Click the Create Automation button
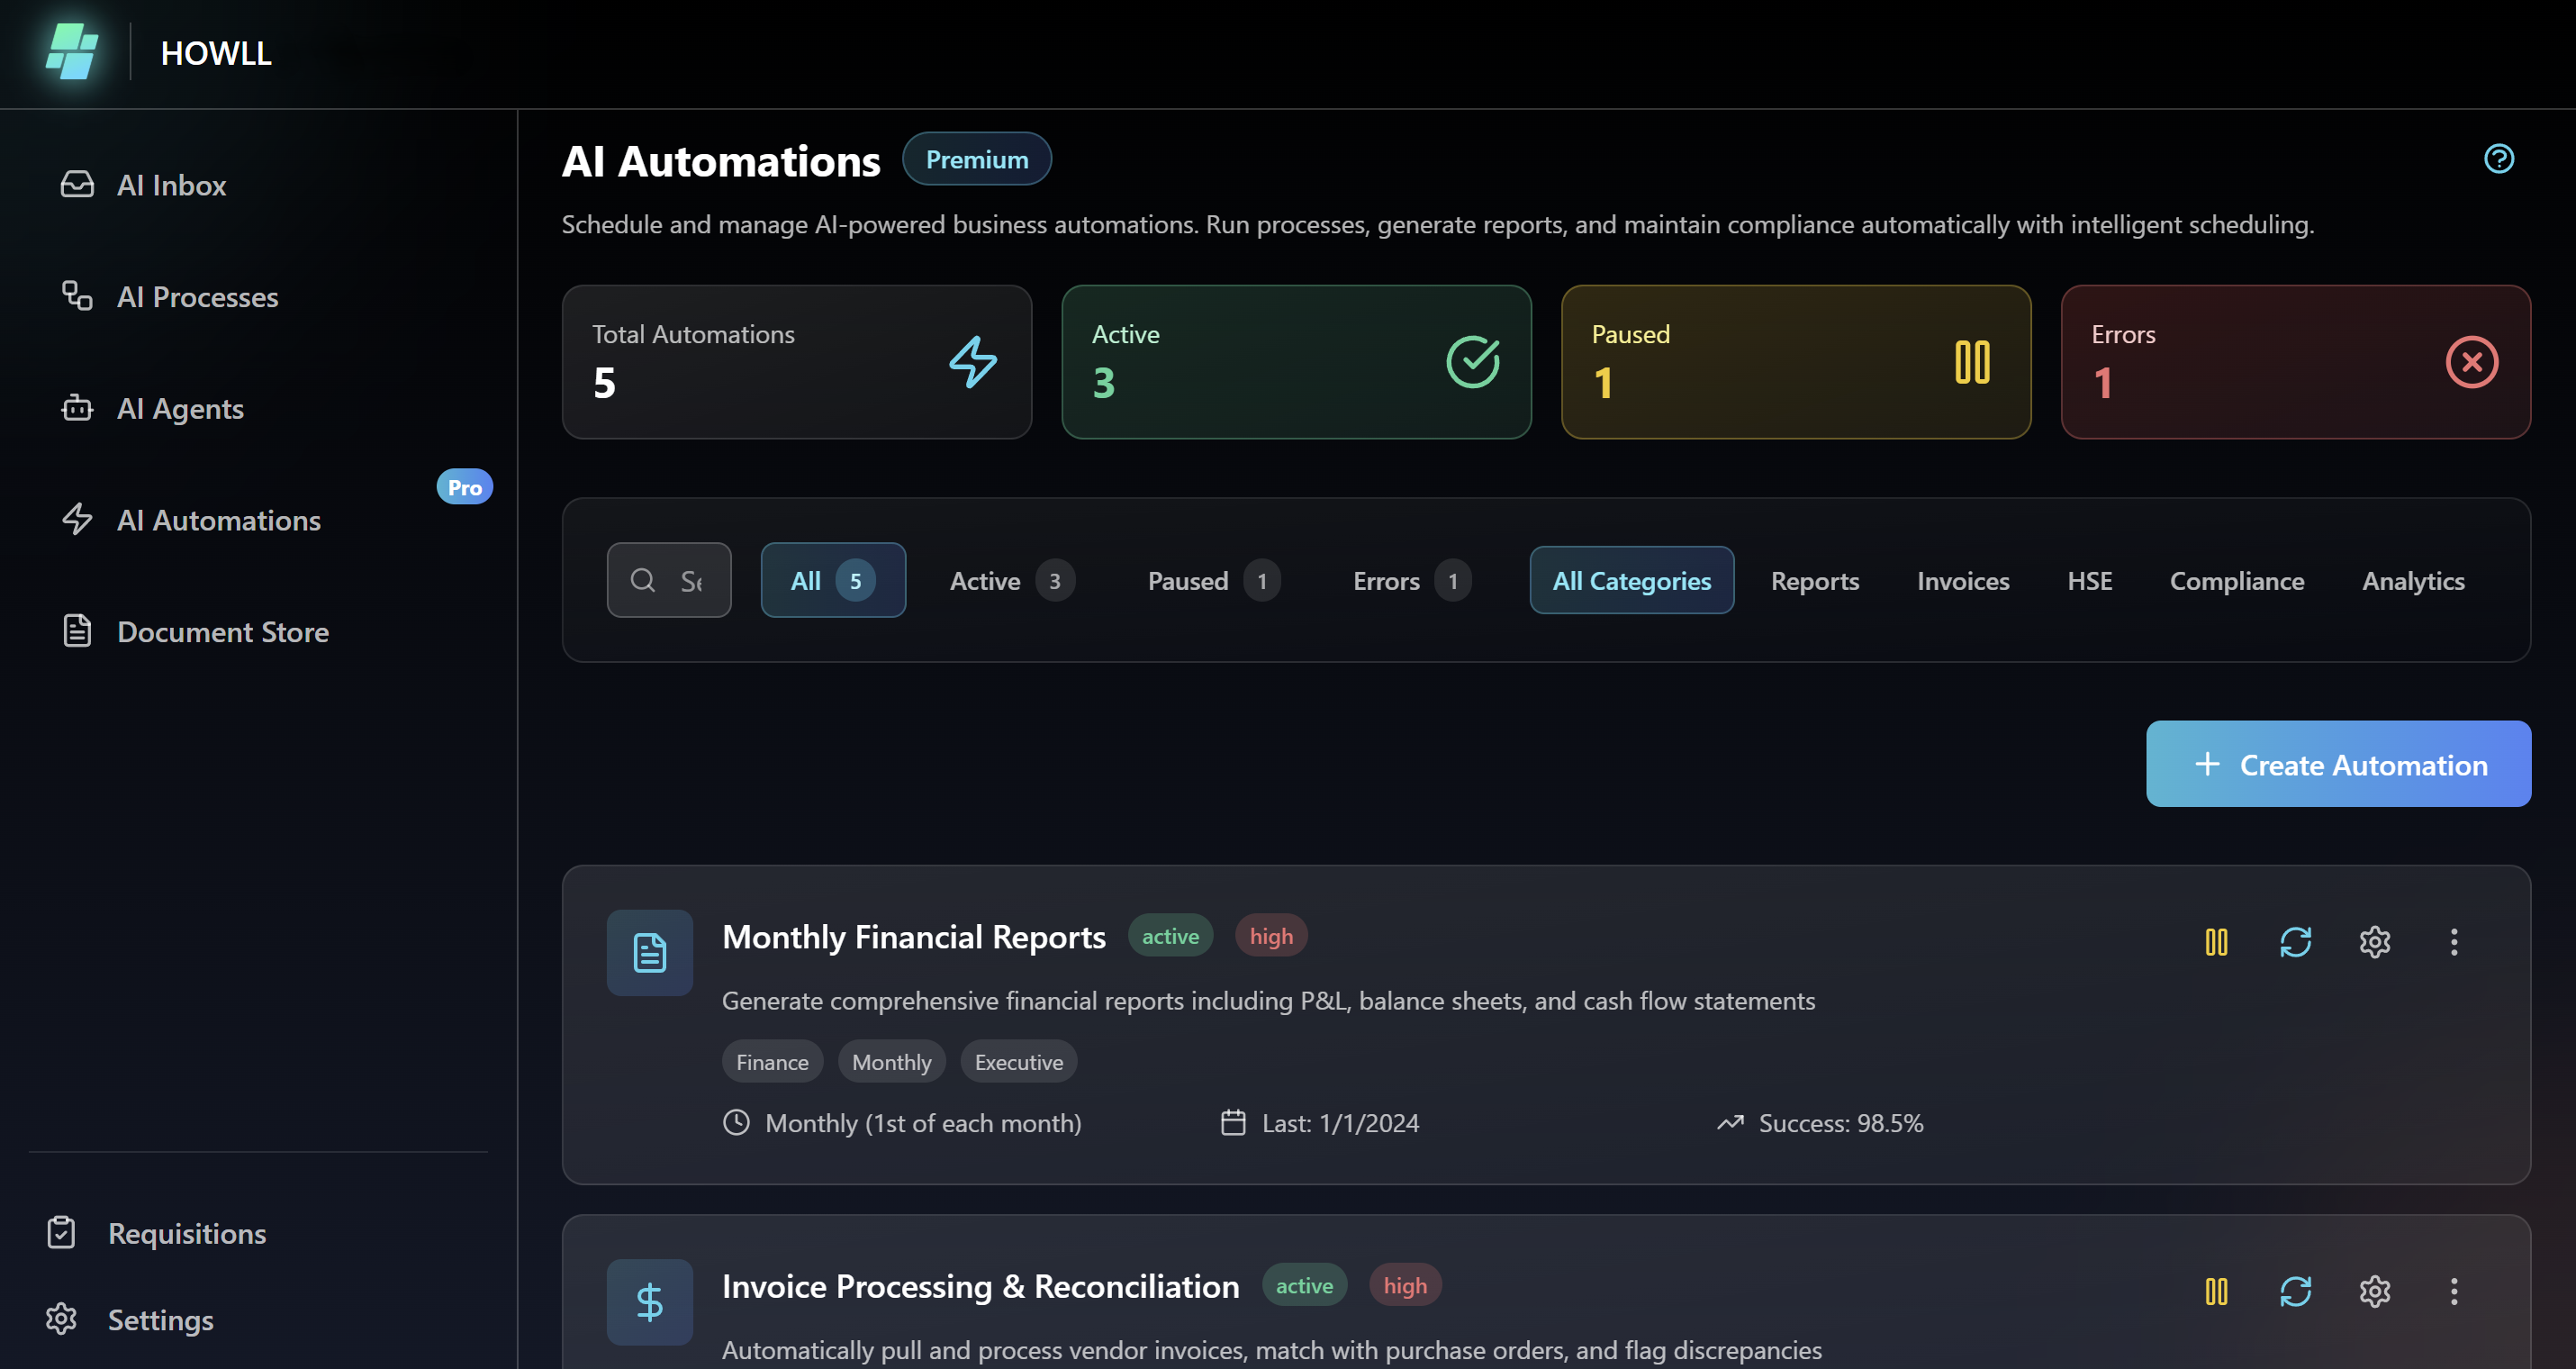 pos(2338,765)
